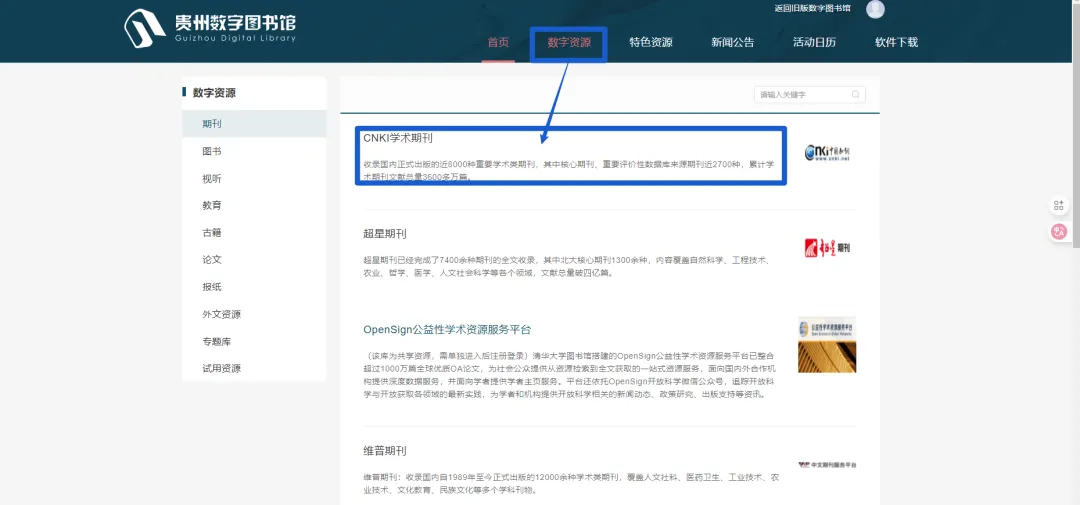Click the search magnifier icon

click(x=855, y=94)
